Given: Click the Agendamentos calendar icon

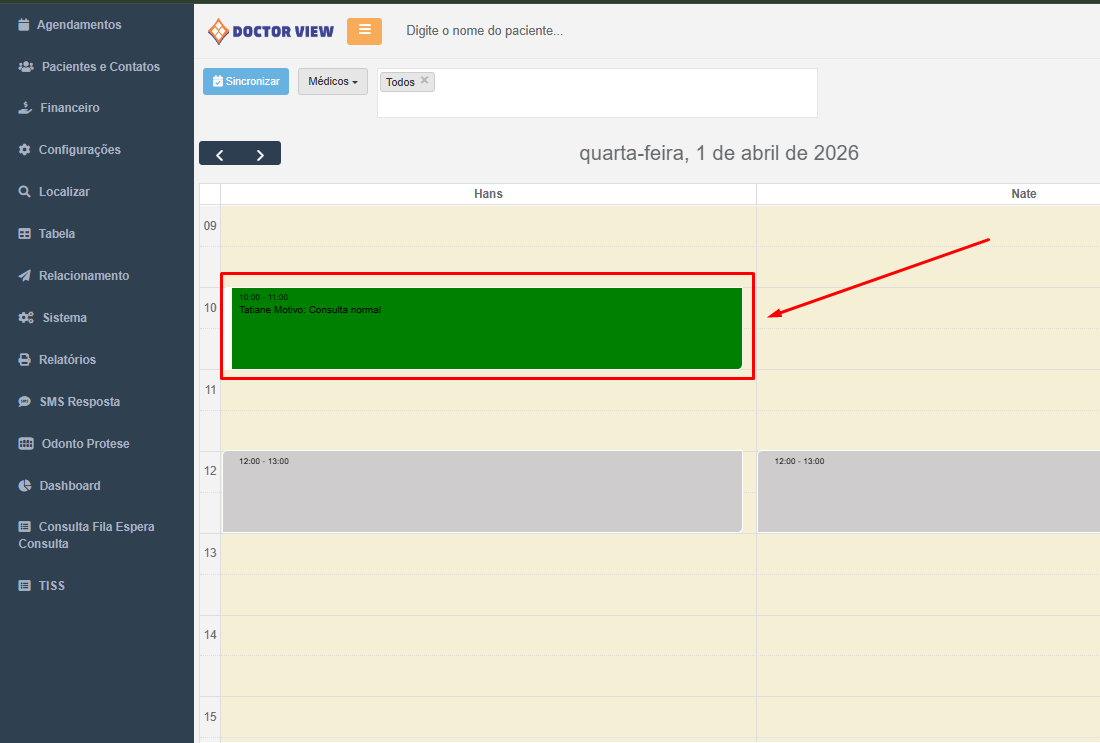Looking at the screenshot, I should (x=24, y=25).
